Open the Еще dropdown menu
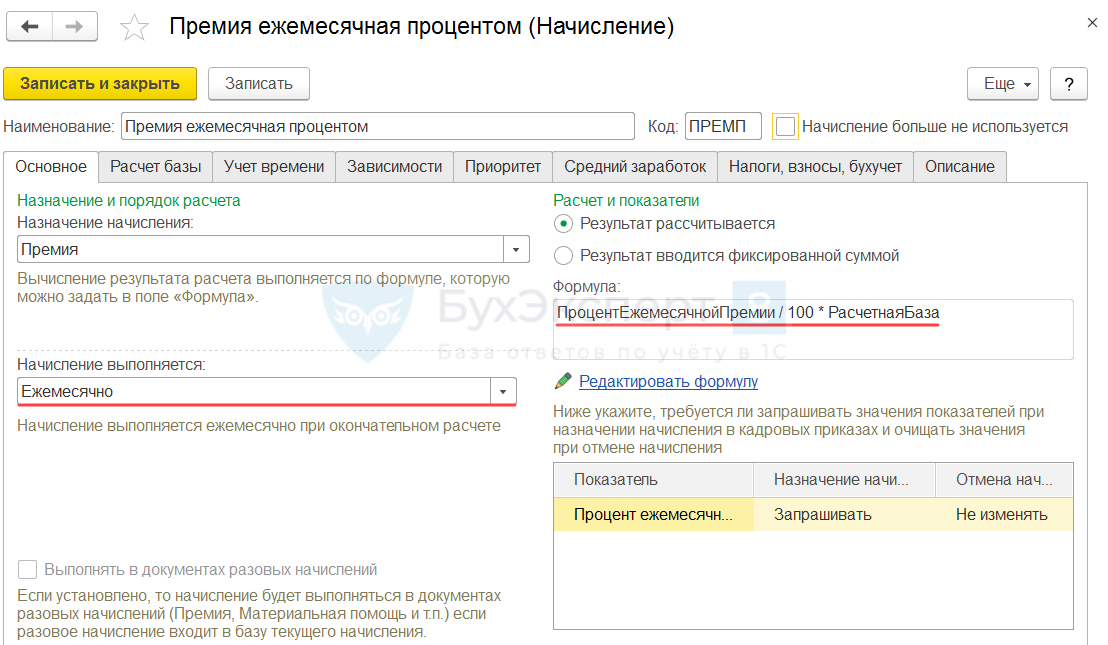 click(1003, 84)
